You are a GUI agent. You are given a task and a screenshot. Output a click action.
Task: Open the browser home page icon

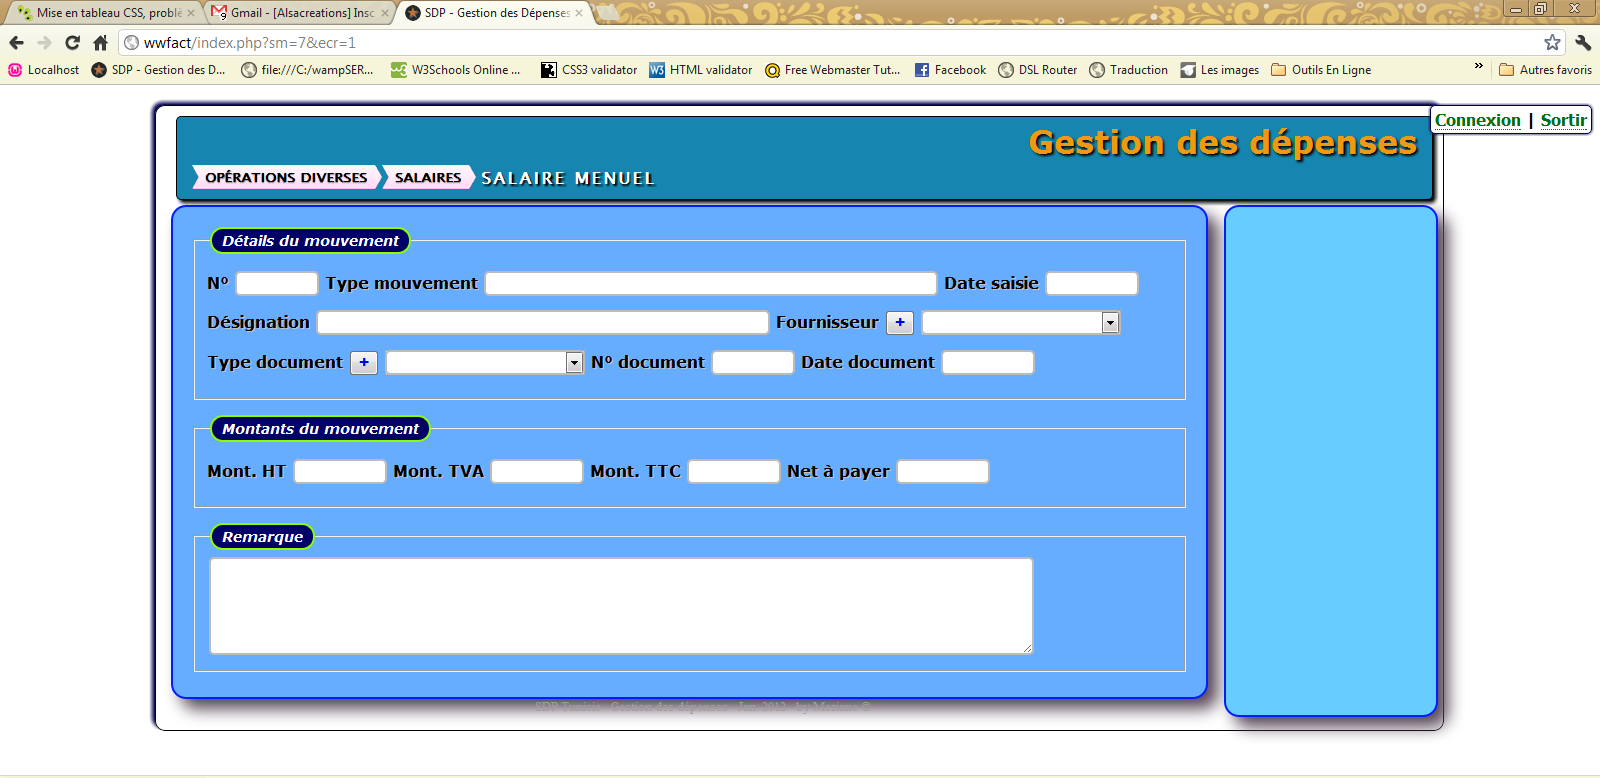click(x=100, y=43)
